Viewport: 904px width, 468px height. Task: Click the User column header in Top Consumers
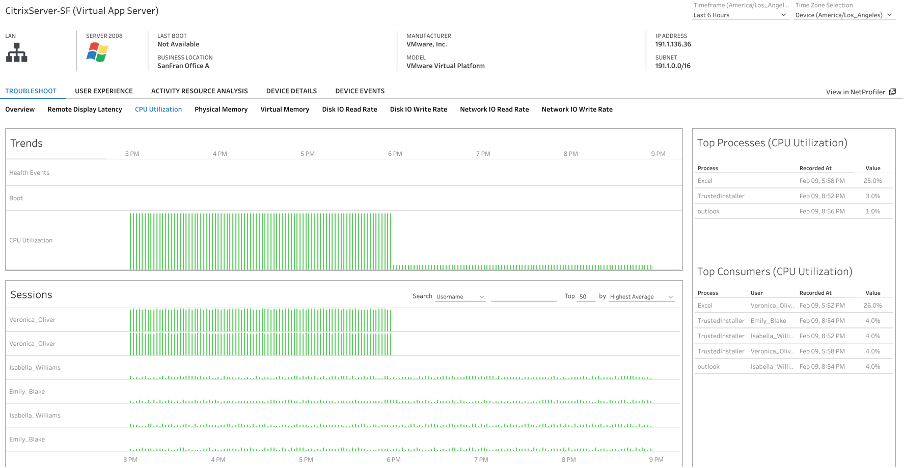coord(756,293)
